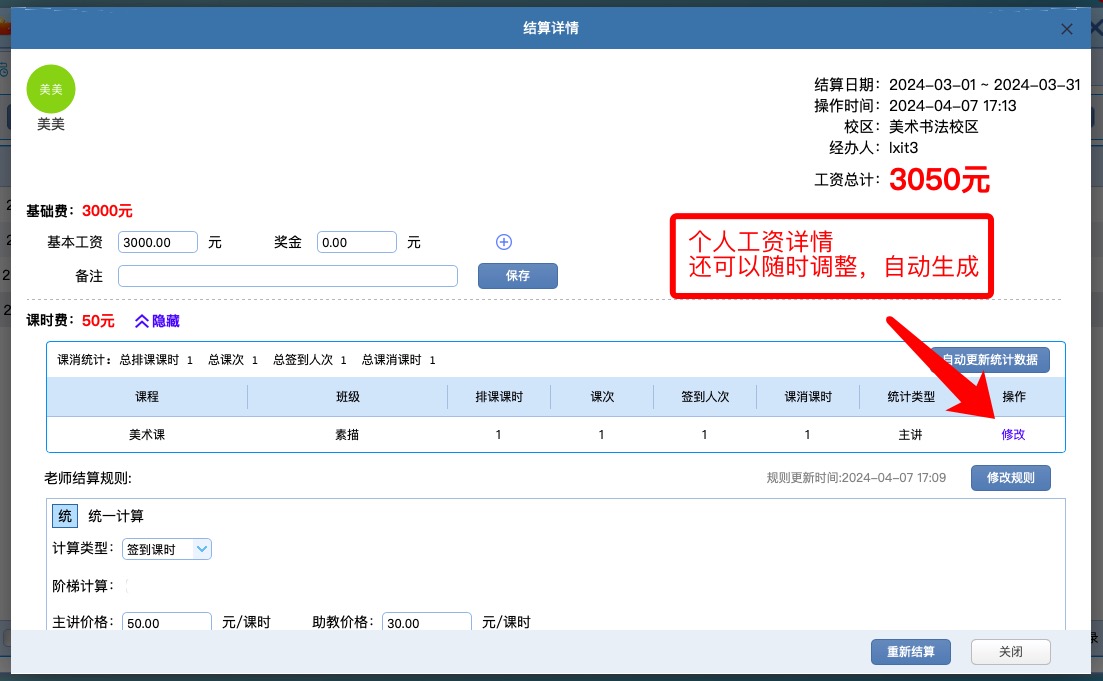Click the 统 rule badge icon

[x=65, y=516]
